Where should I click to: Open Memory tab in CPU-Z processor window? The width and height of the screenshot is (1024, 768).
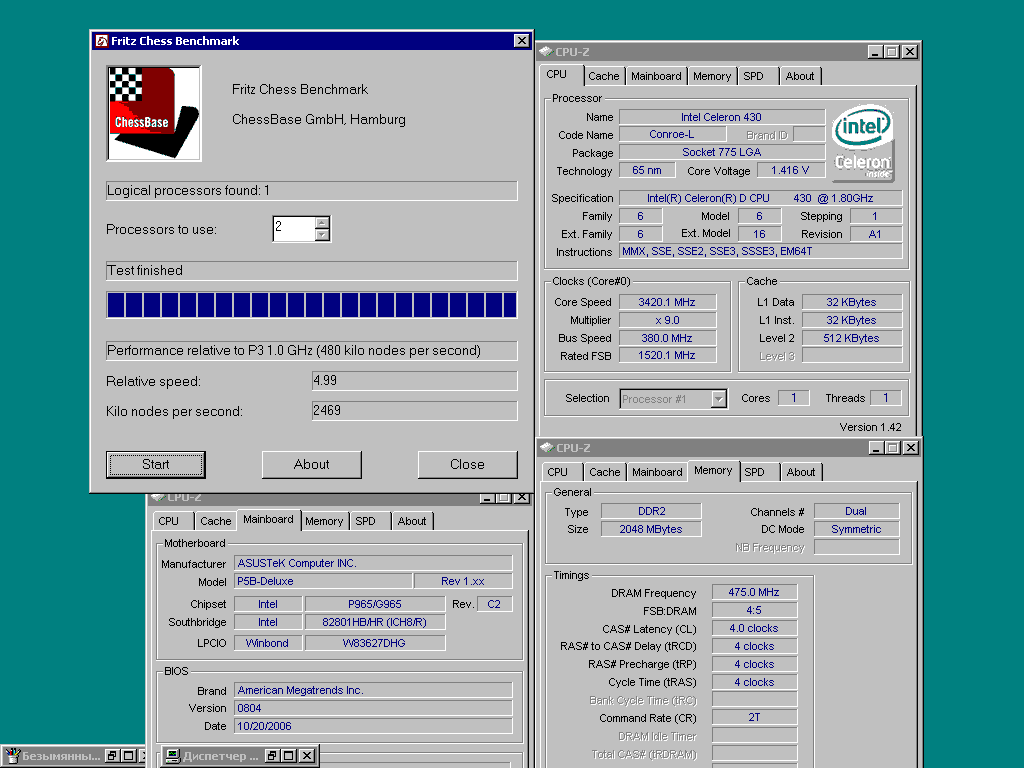pos(712,76)
